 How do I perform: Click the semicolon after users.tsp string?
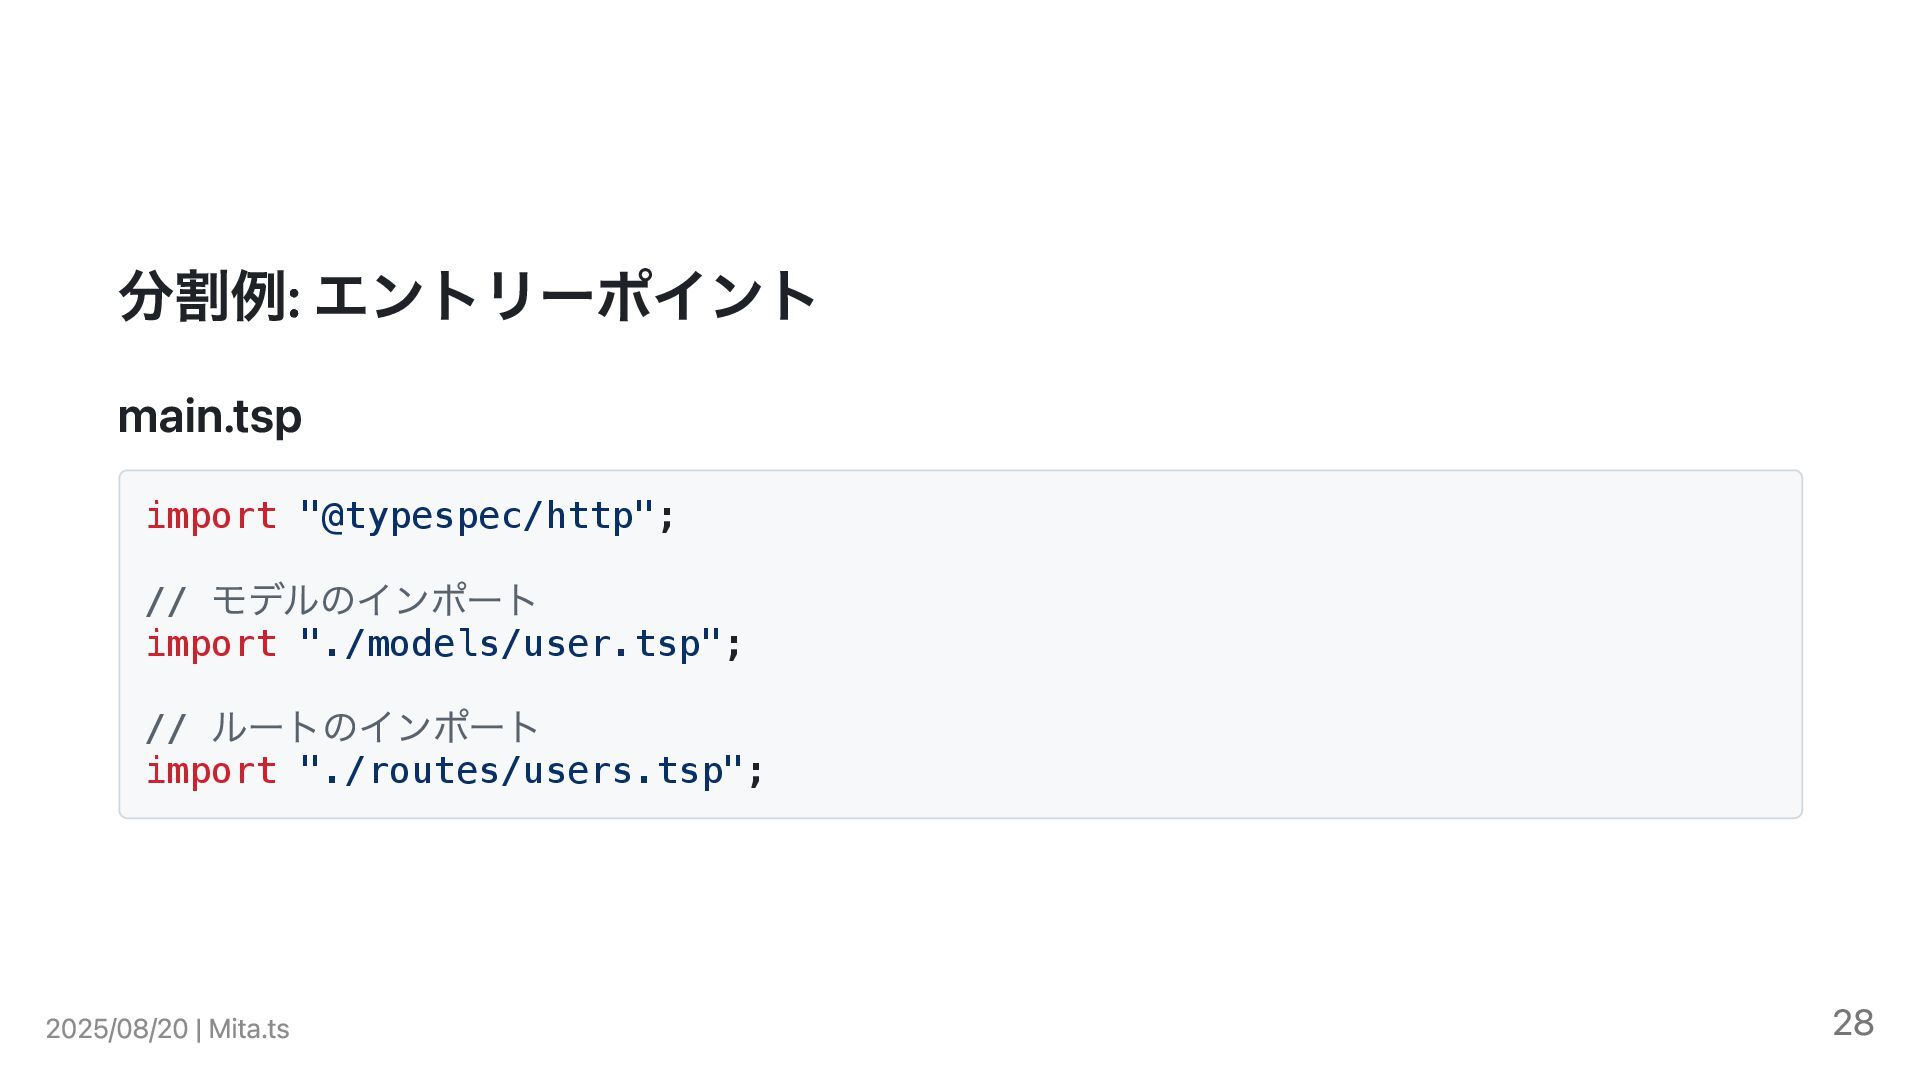pyautogui.click(x=756, y=773)
